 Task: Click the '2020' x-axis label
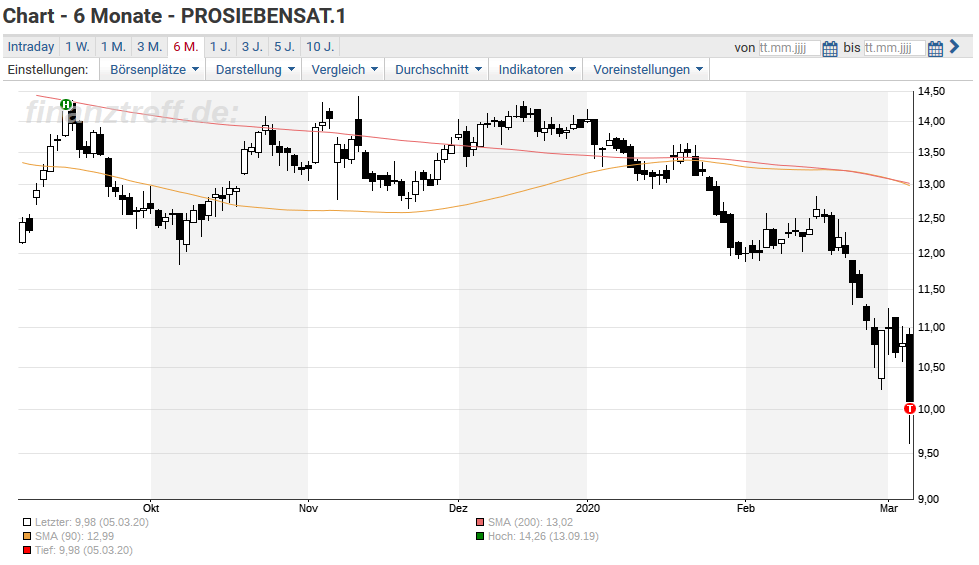(x=588, y=508)
